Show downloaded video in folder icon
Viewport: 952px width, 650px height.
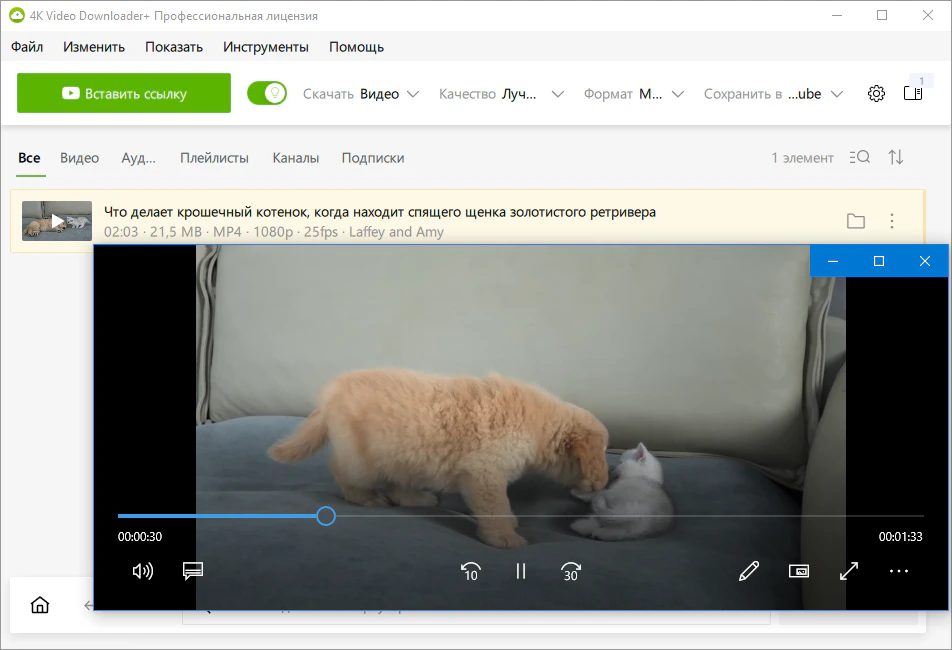click(x=856, y=221)
